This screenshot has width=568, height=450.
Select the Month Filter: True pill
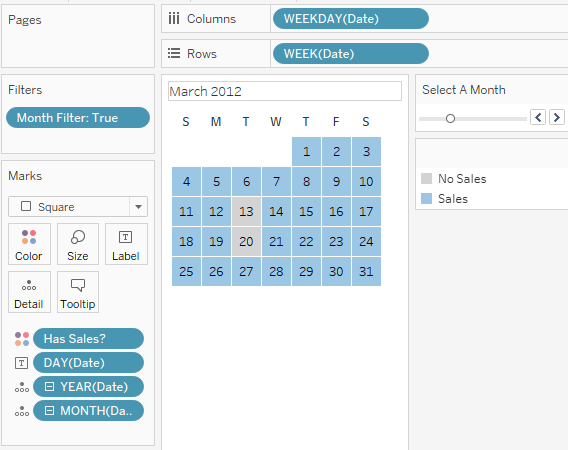[x=78, y=117]
